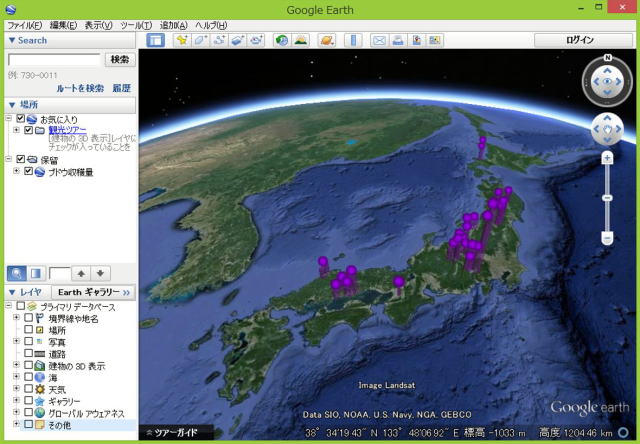The height and width of the screenshot is (444, 640).
Task: Click the look joystick eye control
Action: (x=607, y=82)
